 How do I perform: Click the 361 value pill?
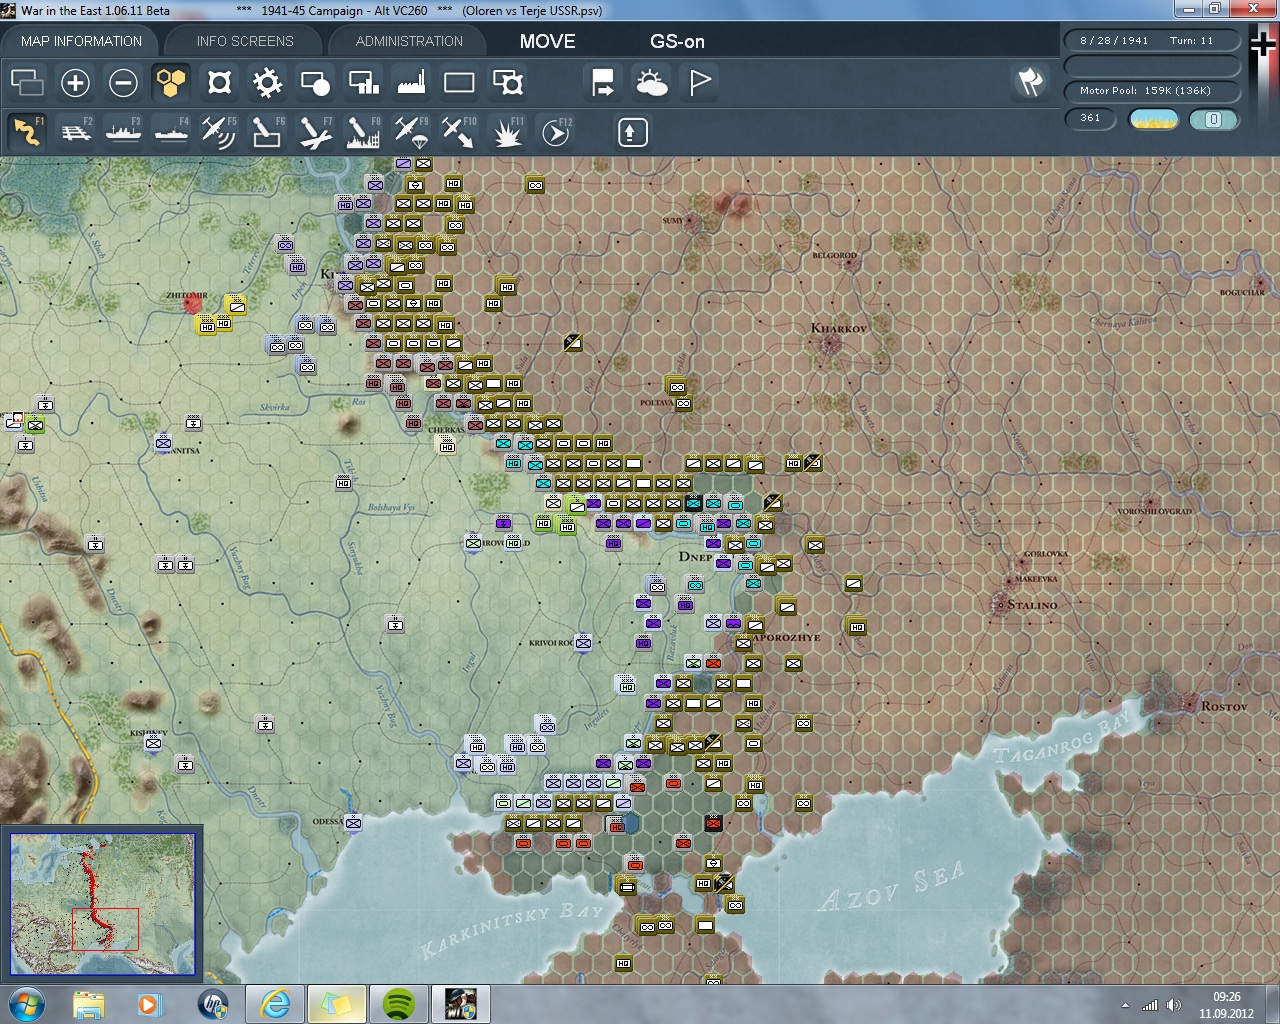click(1090, 118)
